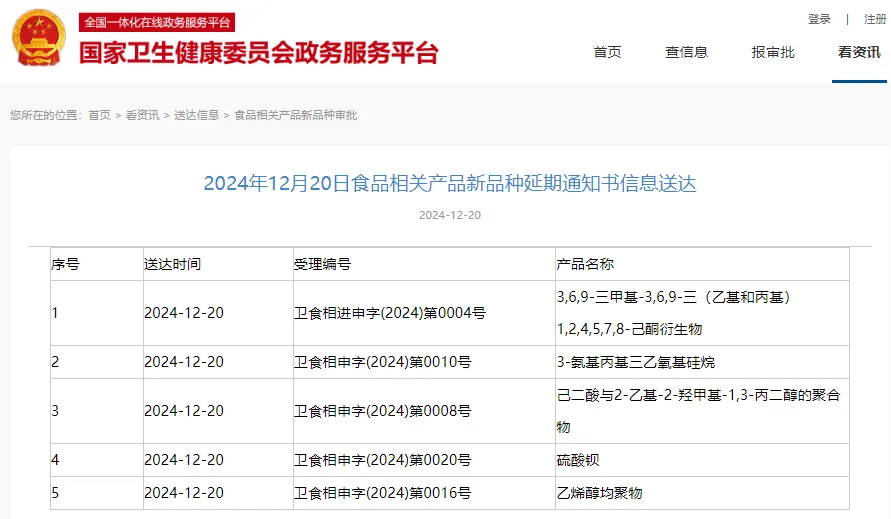This screenshot has height=519, width=891.
Task: Click the platform title 国家卫生健康委员会政务服务平台
Action: point(258,53)
